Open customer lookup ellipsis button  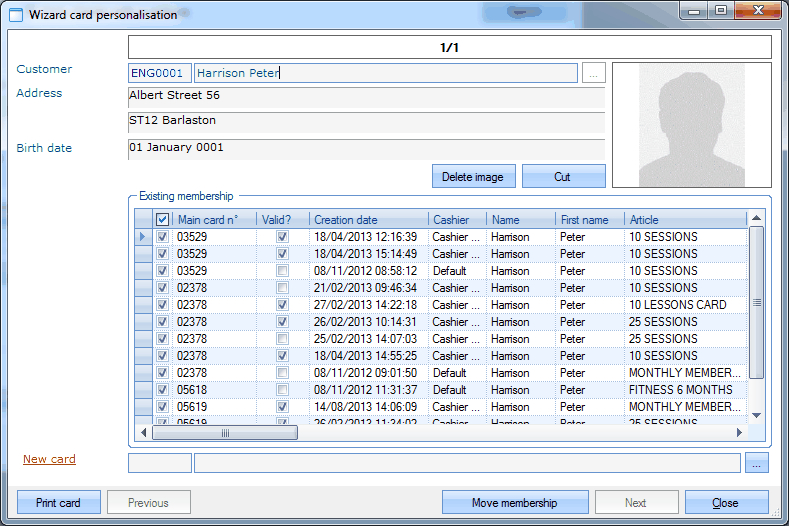click(x=594, y=73)
